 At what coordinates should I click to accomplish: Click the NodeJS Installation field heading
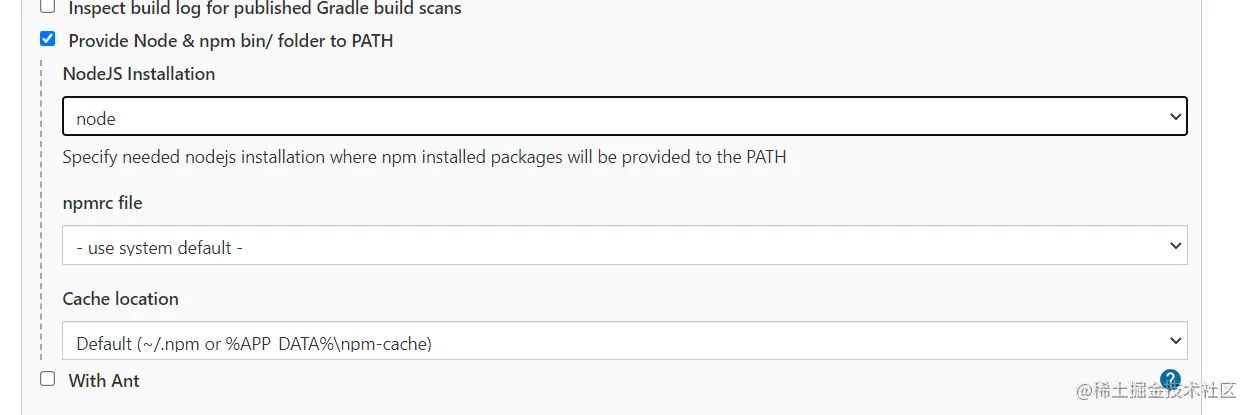(x=138, y=74)
